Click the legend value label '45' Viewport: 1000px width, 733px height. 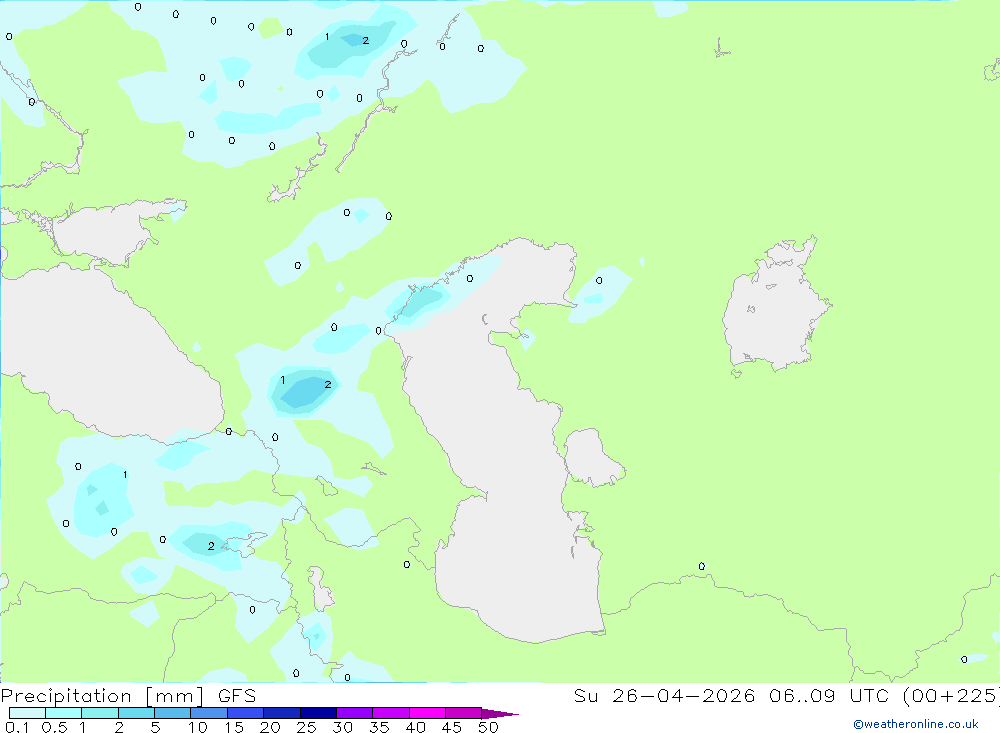pos(452,727)
